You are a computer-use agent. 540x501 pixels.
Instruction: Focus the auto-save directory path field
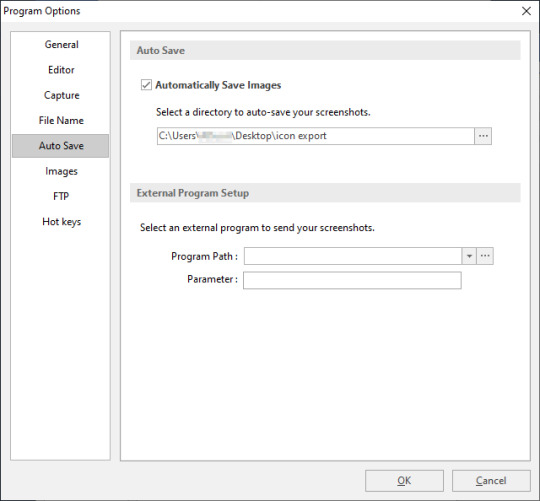[x=315, y=136]
